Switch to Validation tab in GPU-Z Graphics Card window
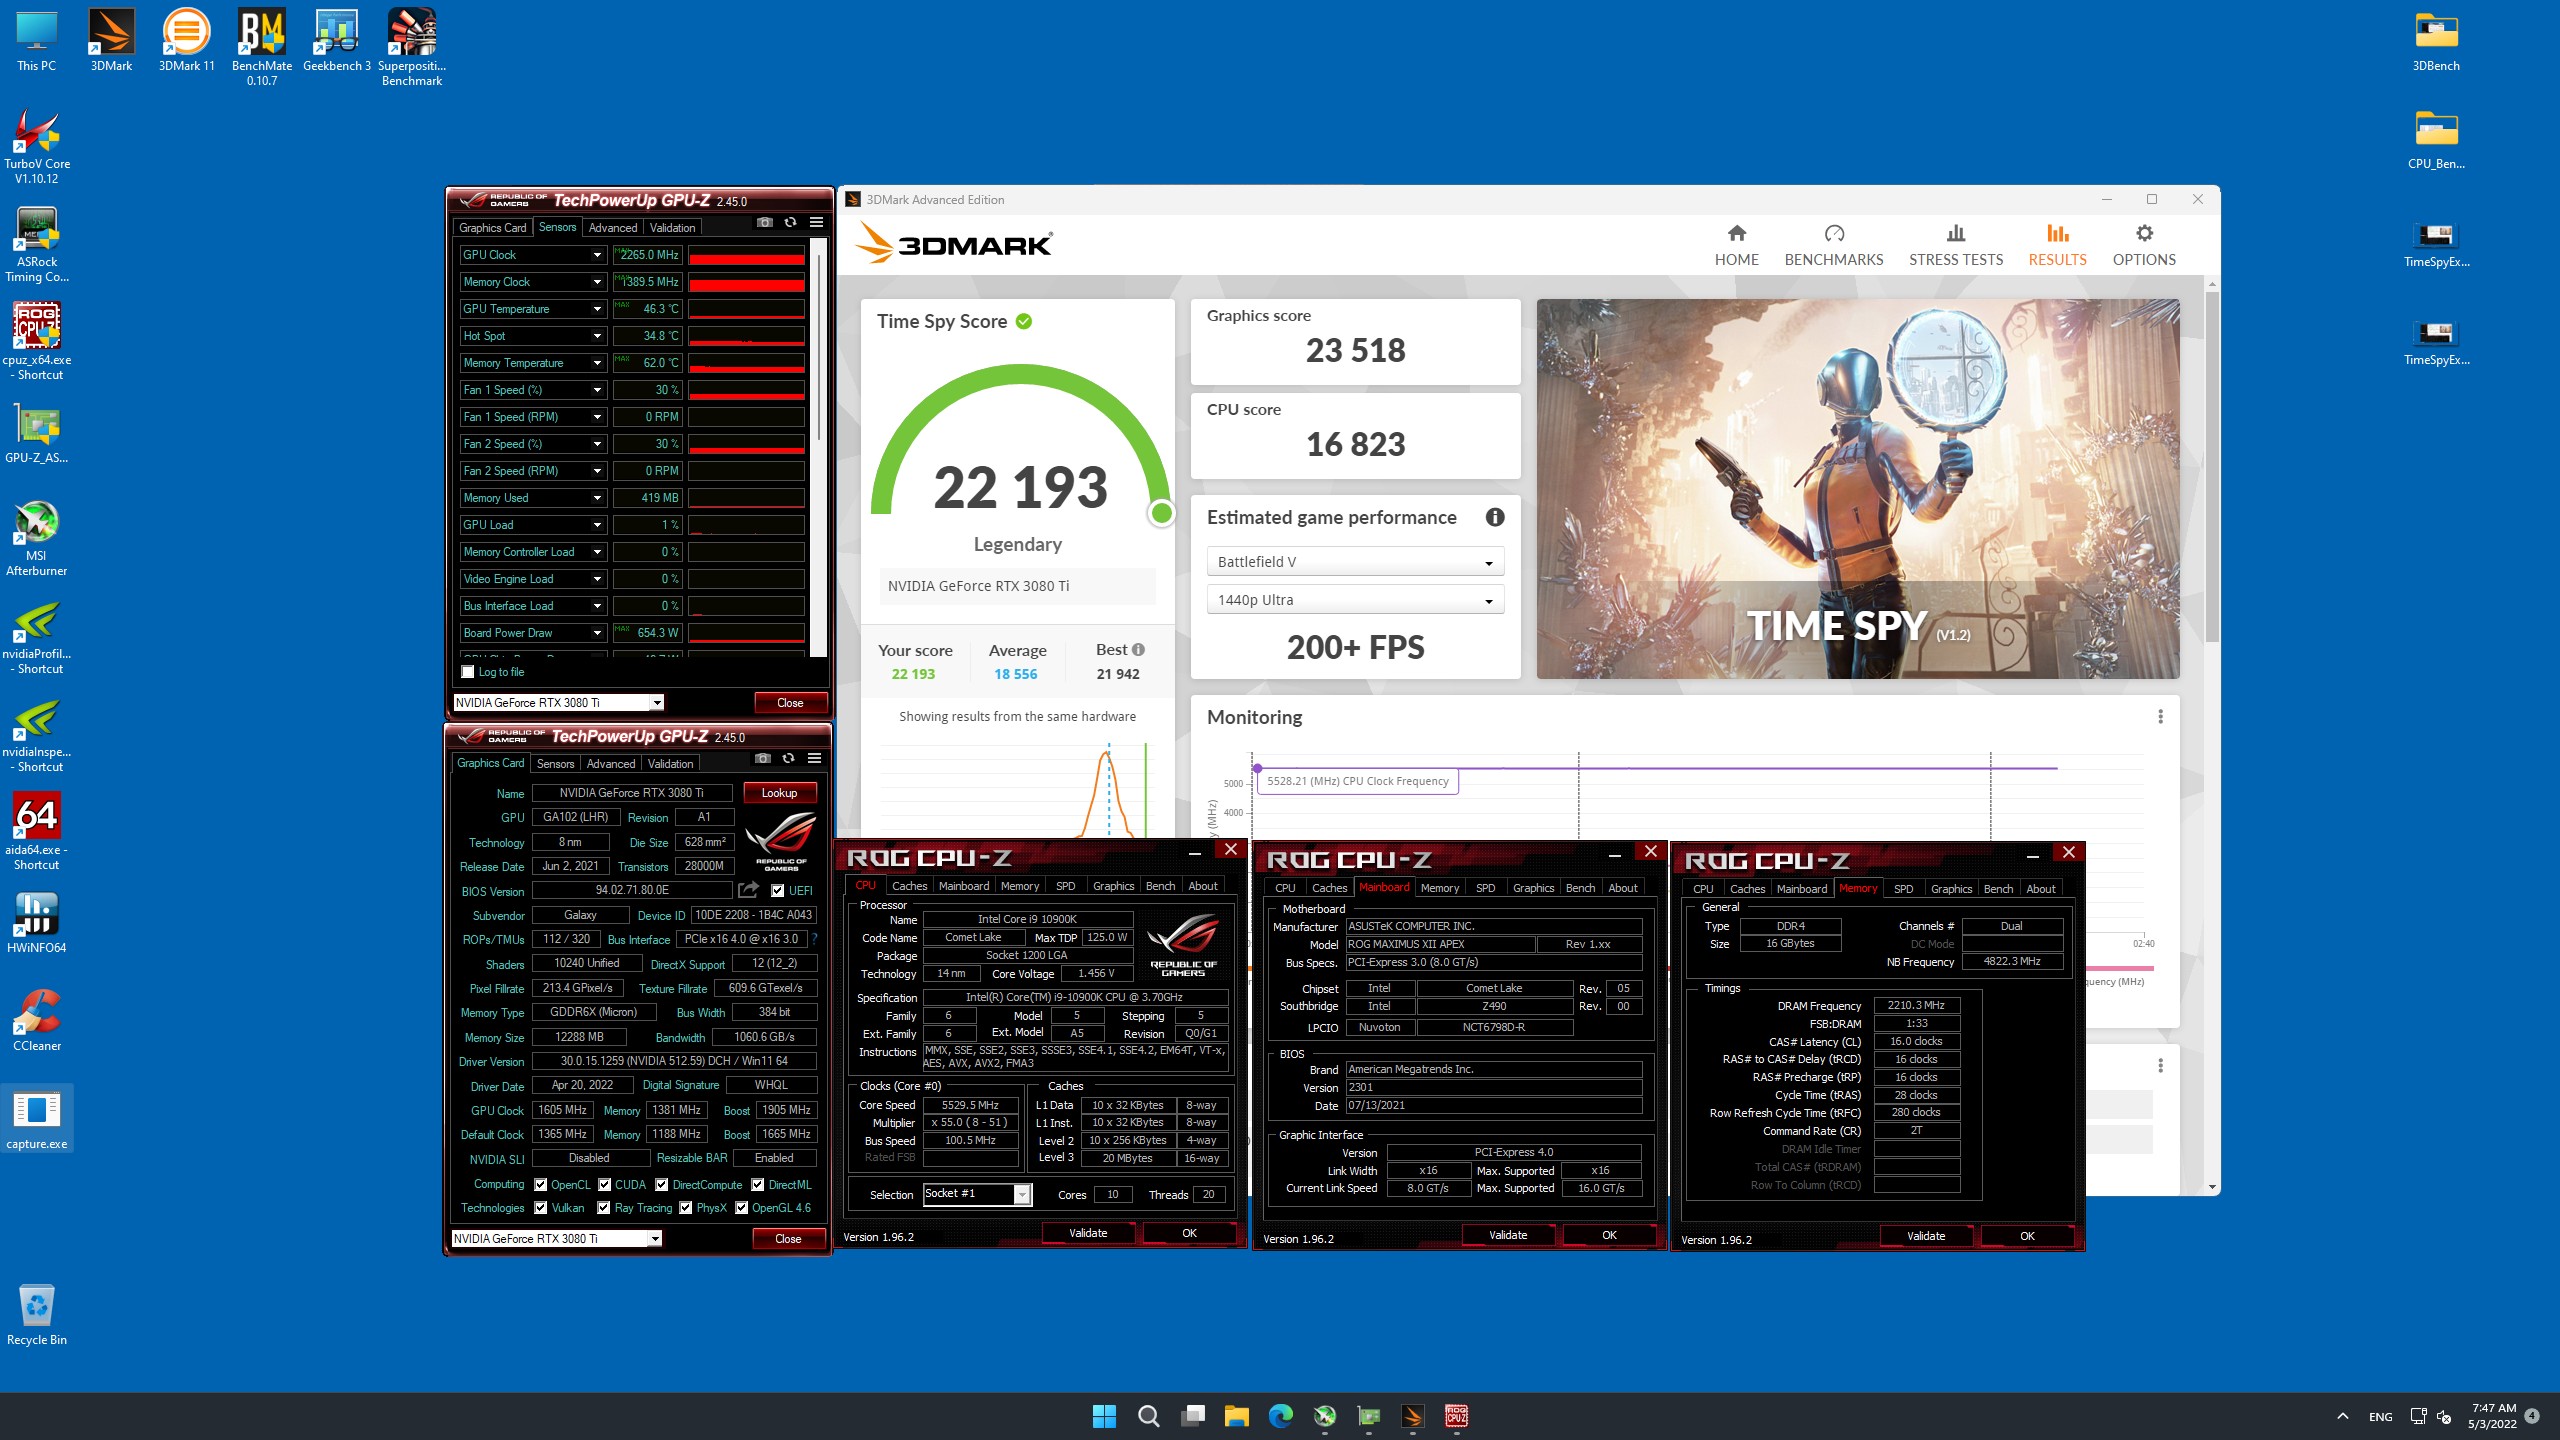 [x=670, y=764]
